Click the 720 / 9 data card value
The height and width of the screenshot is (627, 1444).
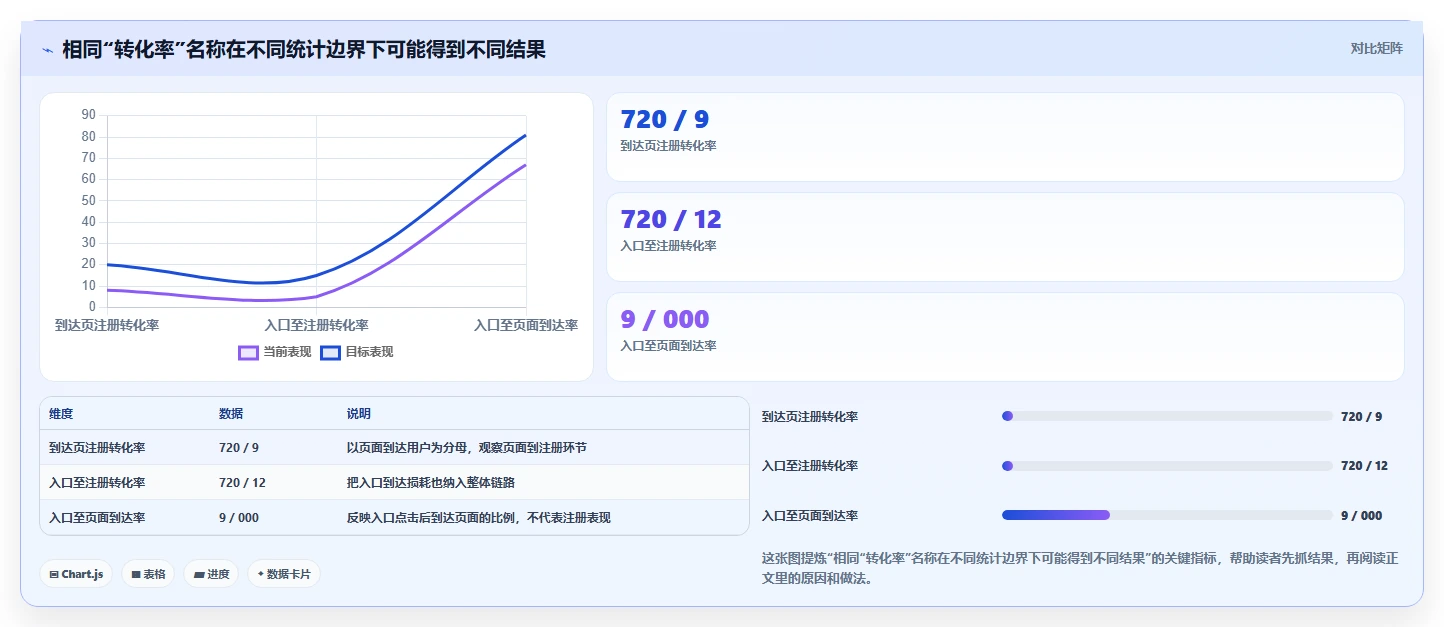[665, 120]
